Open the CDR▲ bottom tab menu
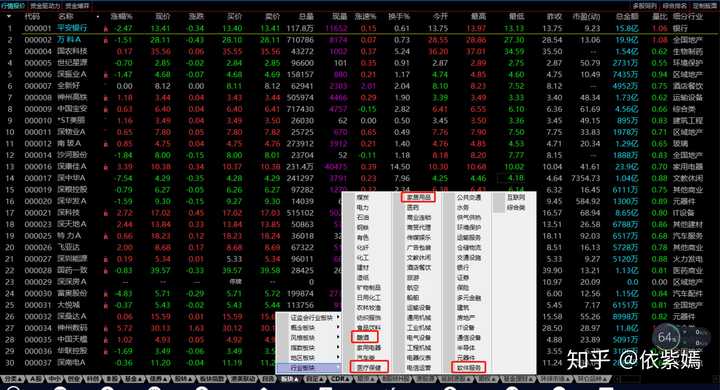720x390 pixels. pos(339,379)
